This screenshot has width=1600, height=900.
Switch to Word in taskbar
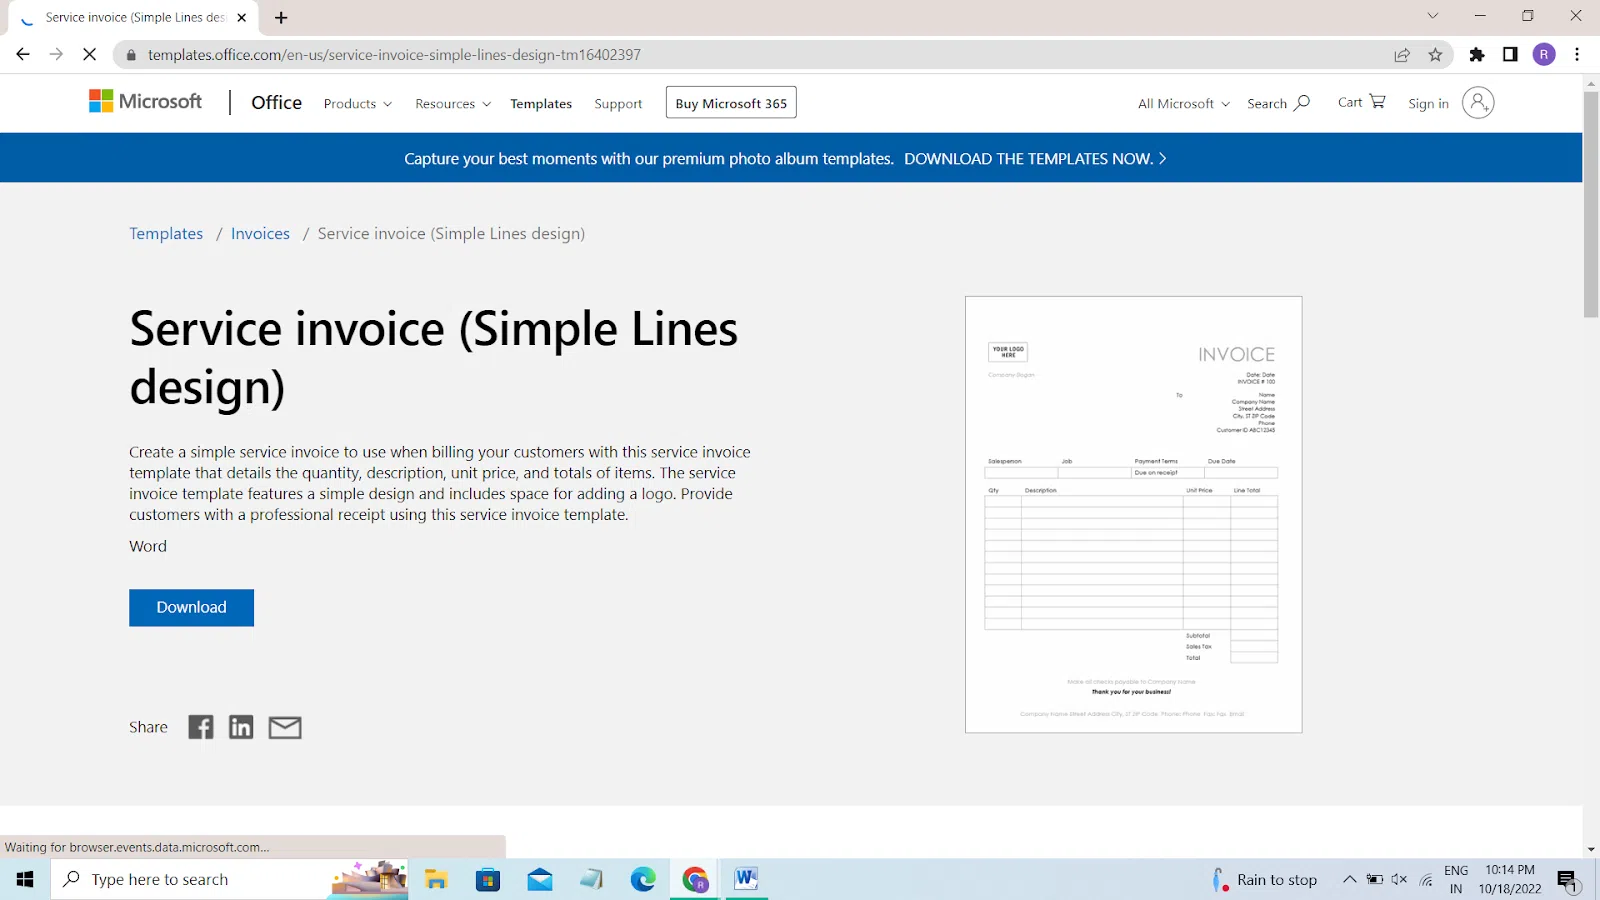point(746,879)
